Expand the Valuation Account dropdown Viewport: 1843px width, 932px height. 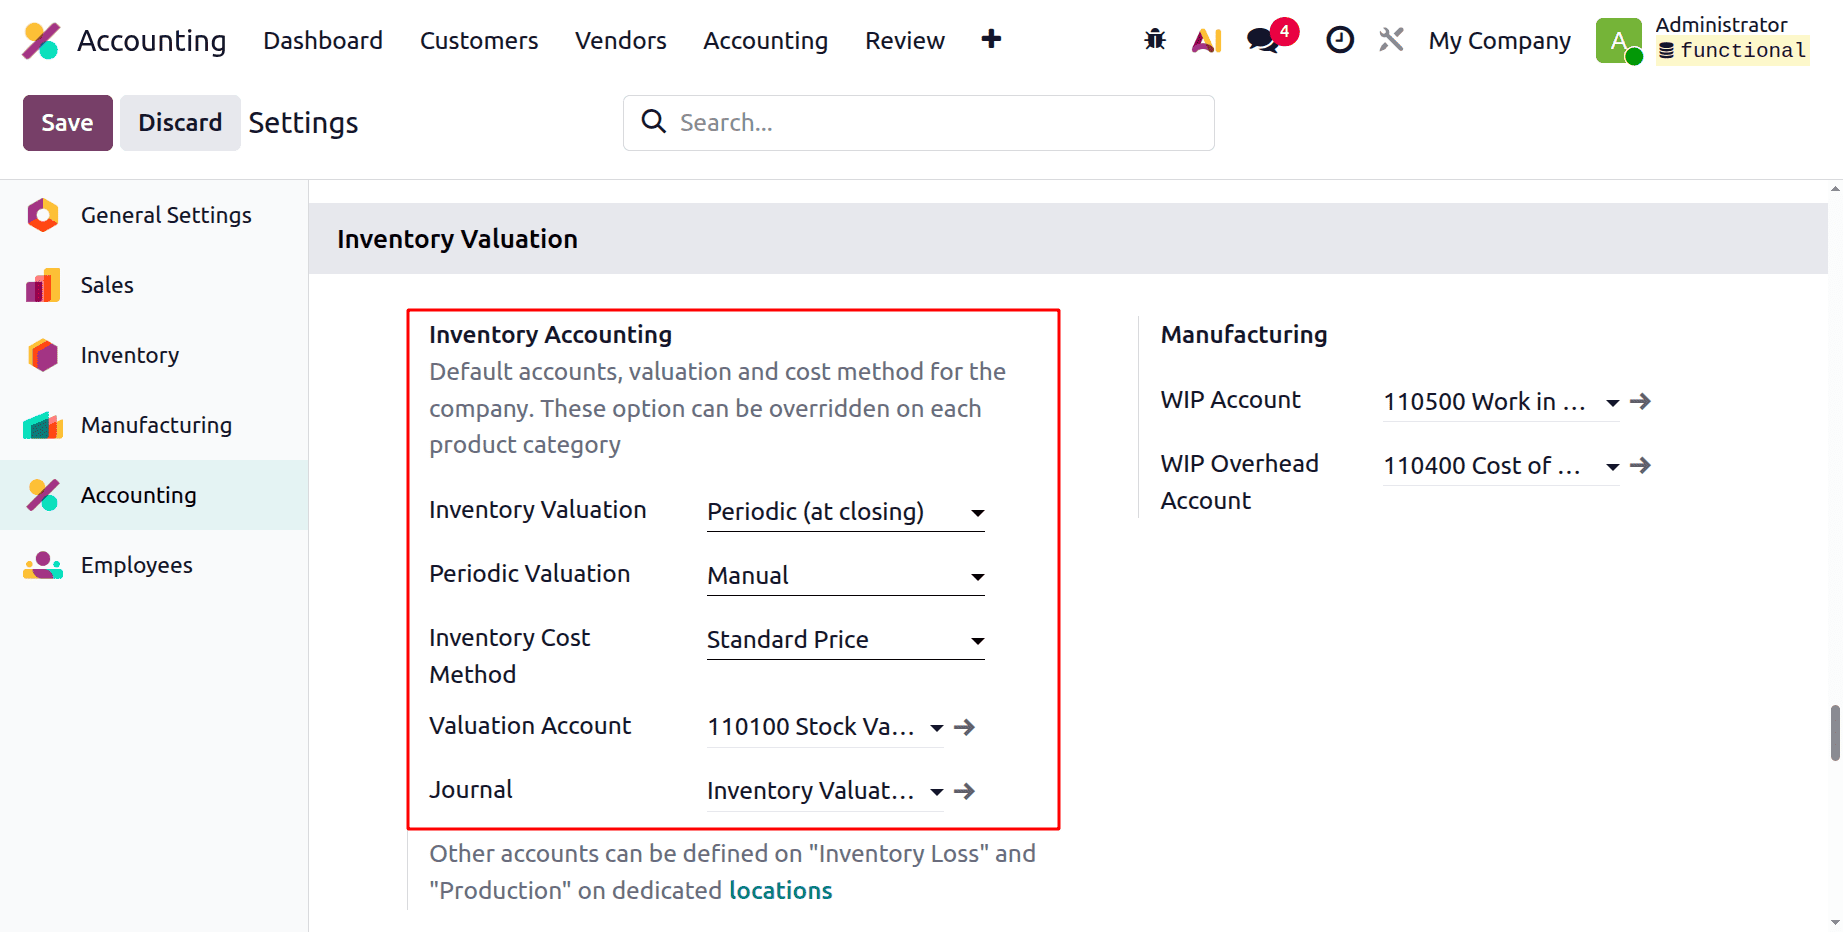tap(936, 728)
